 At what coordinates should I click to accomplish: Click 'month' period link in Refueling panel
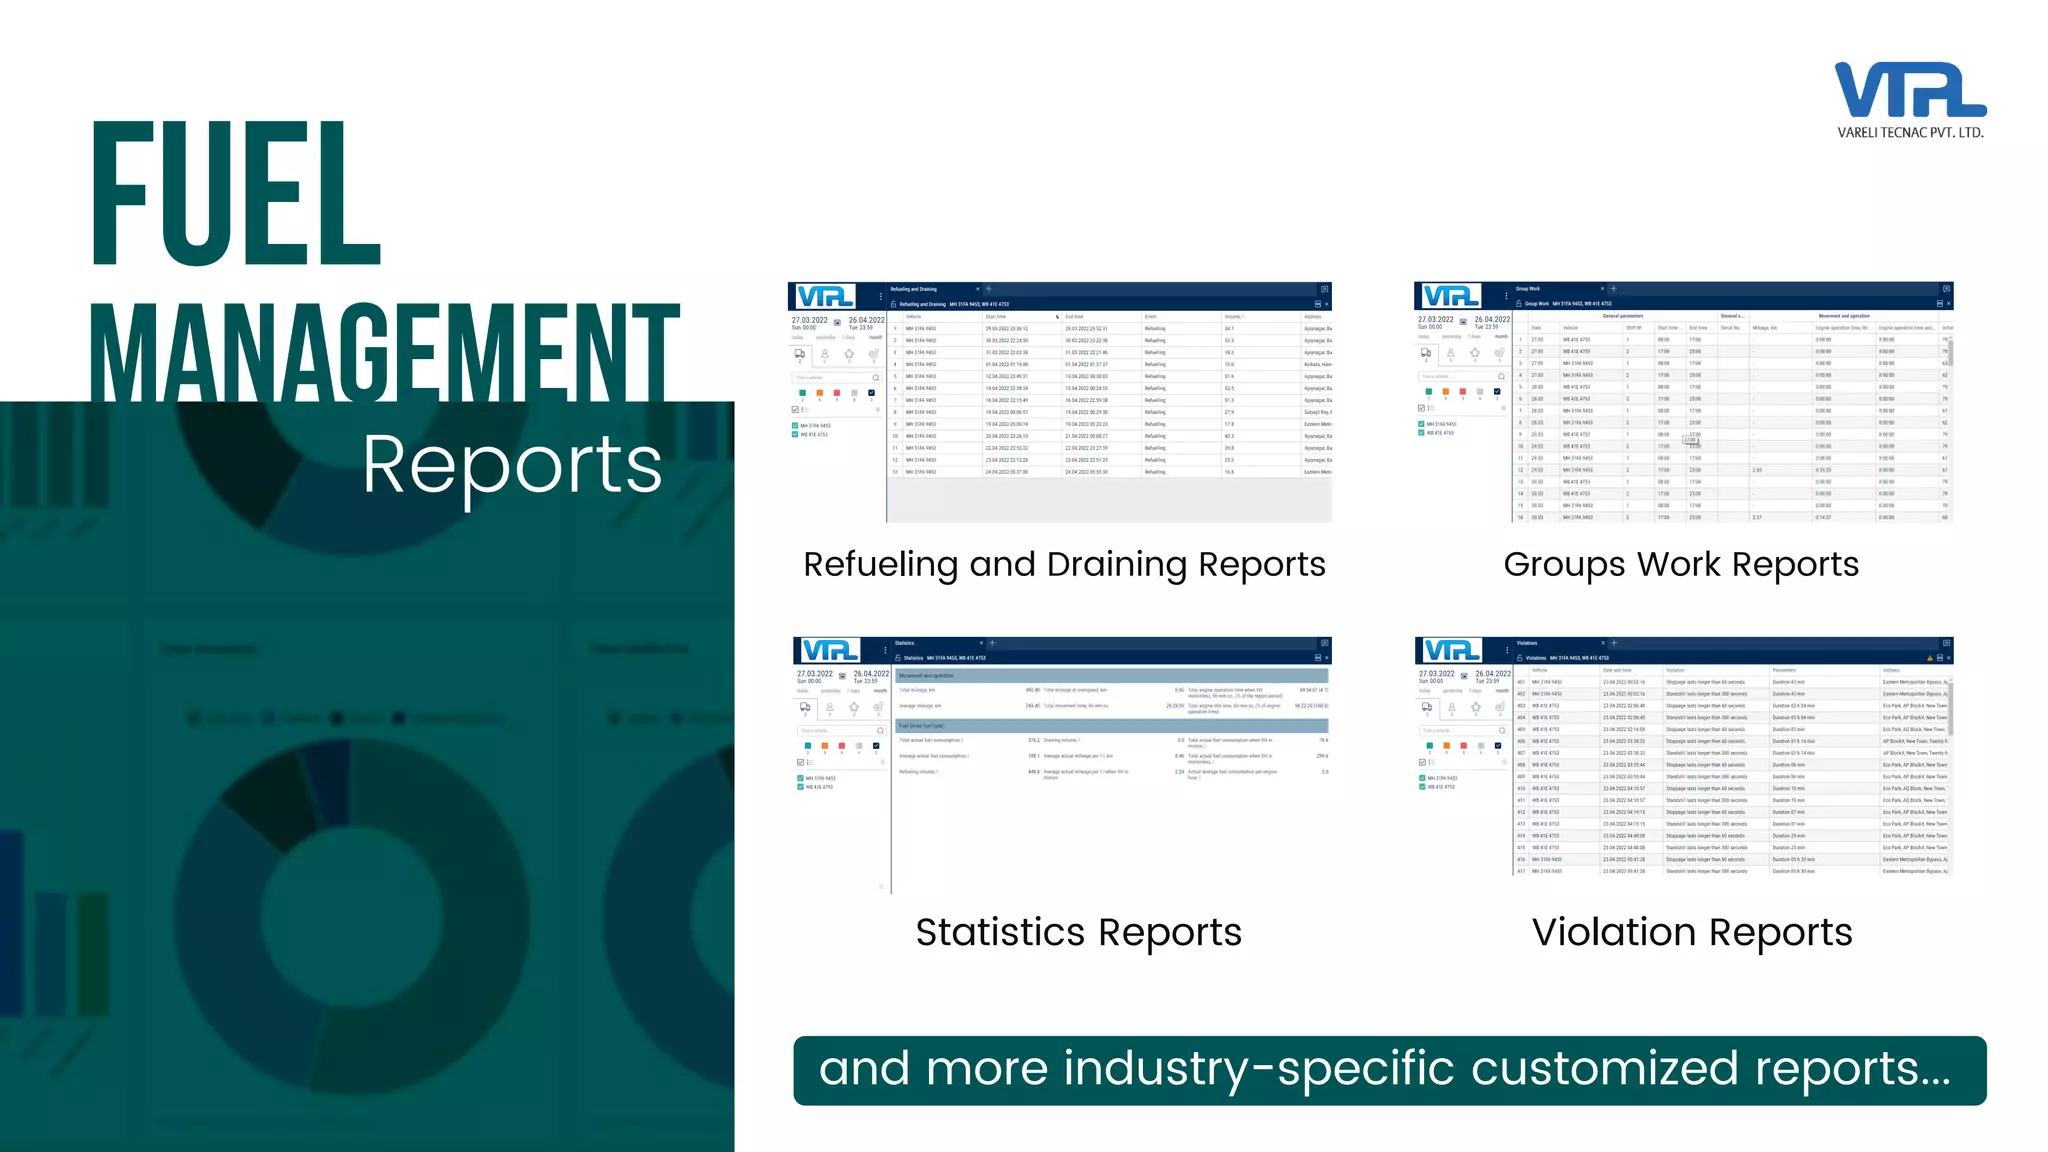coord(876,337)
